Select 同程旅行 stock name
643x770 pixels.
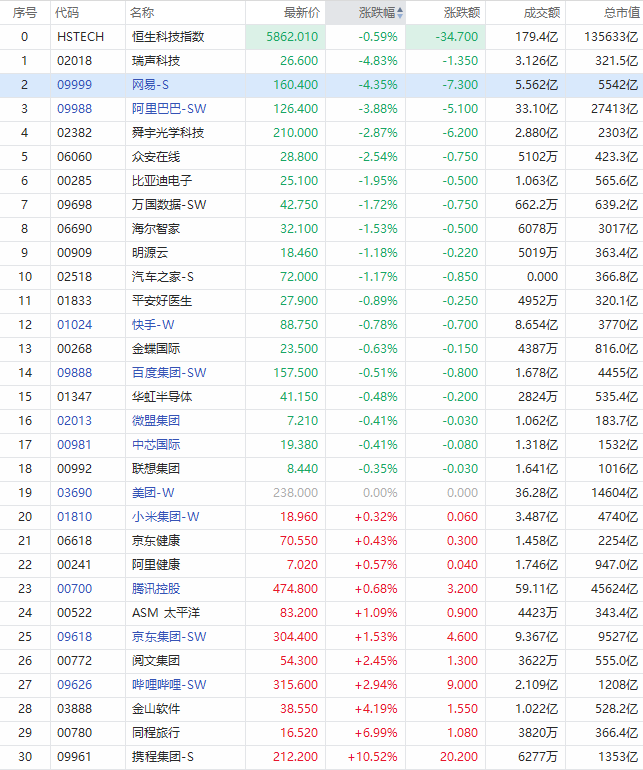(156, 733)
